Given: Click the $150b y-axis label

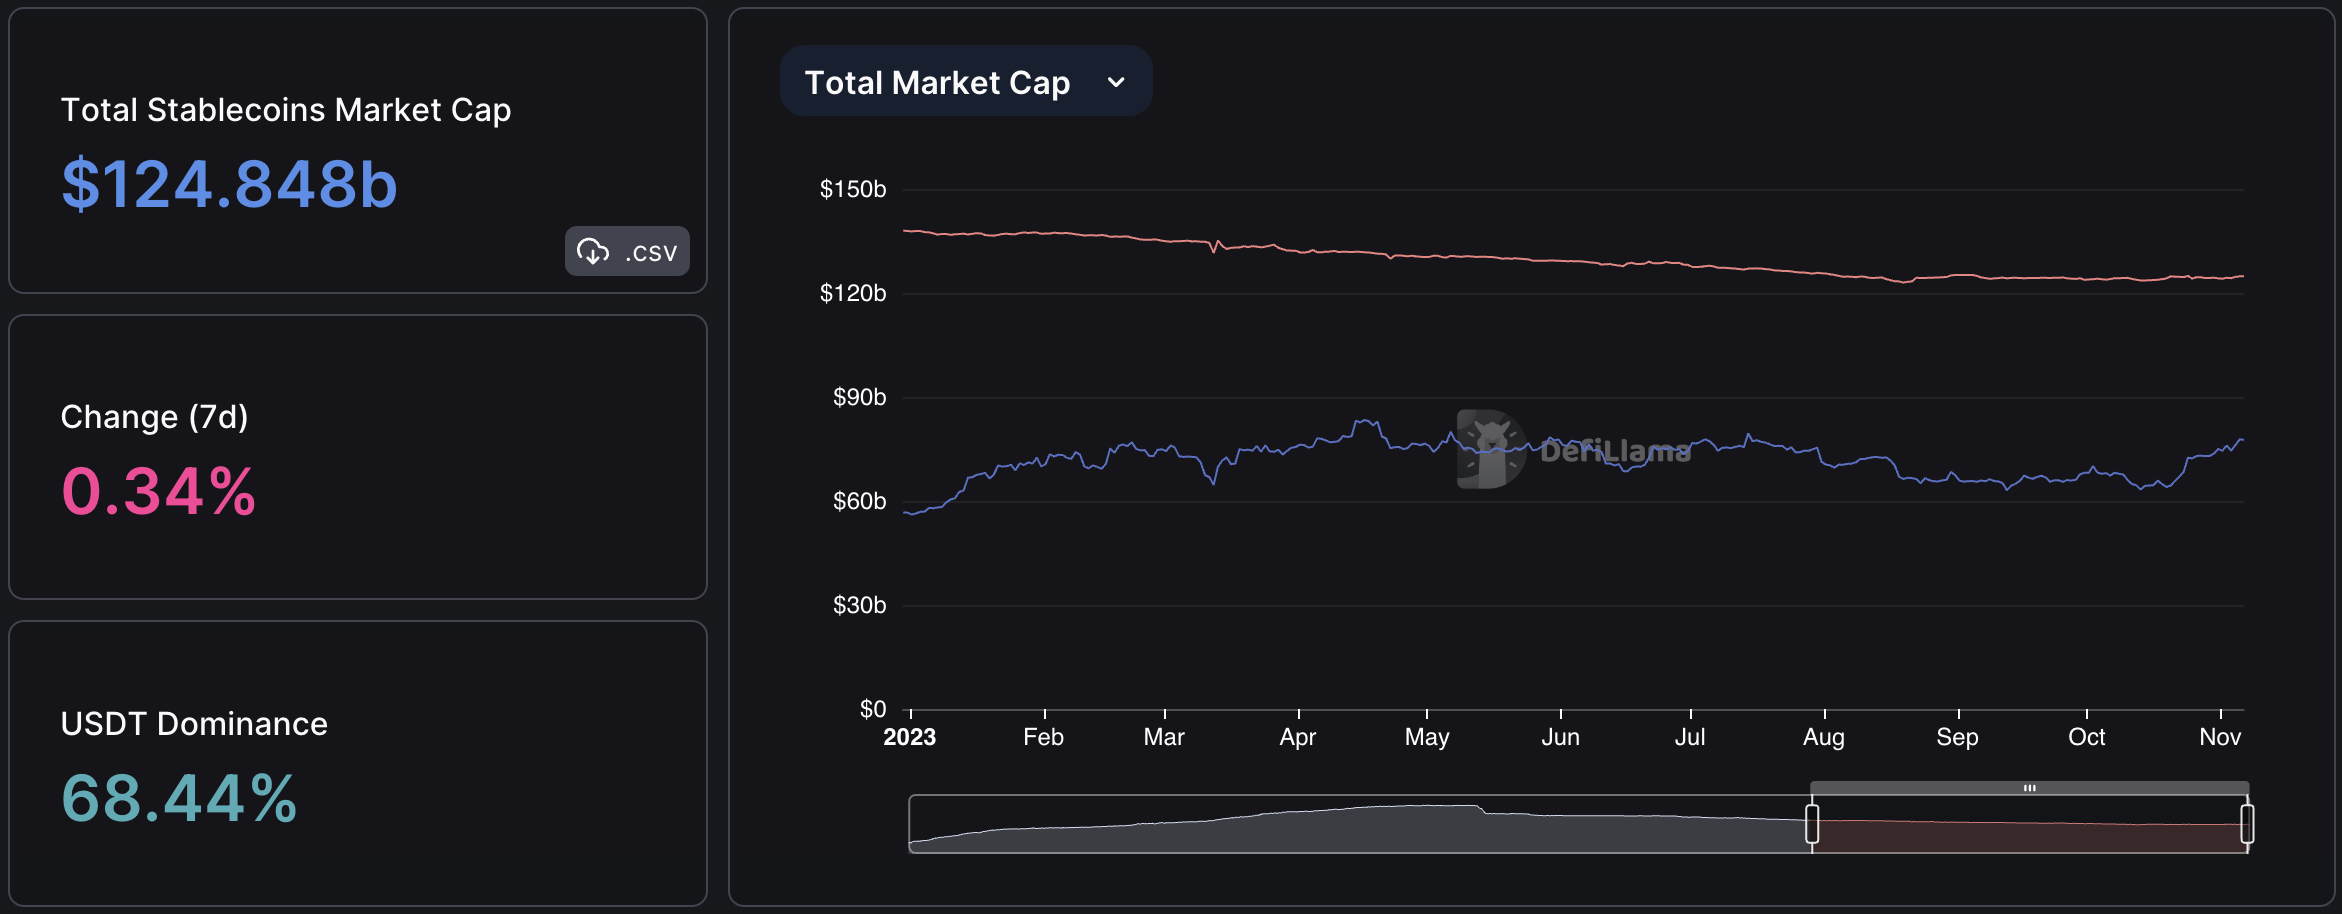Looking at the screenshot, I should tap(853, 189).
